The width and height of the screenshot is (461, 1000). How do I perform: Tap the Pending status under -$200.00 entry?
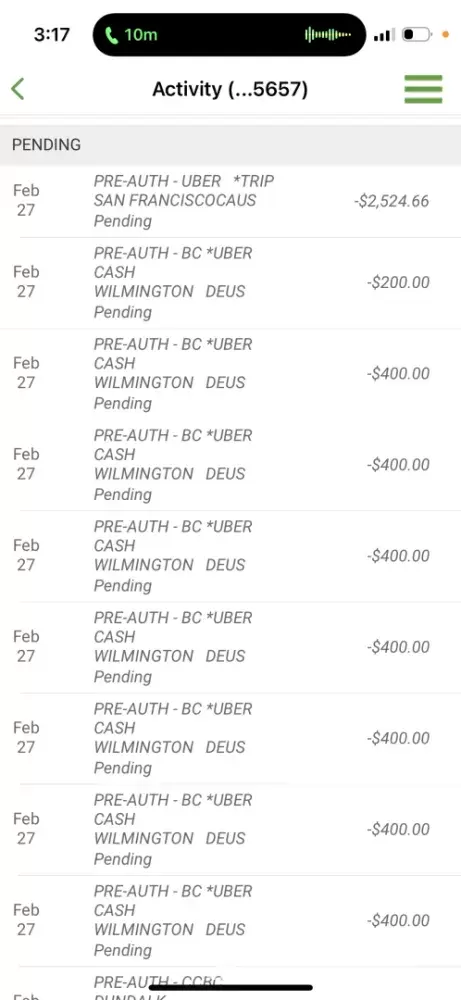[123, 312]
